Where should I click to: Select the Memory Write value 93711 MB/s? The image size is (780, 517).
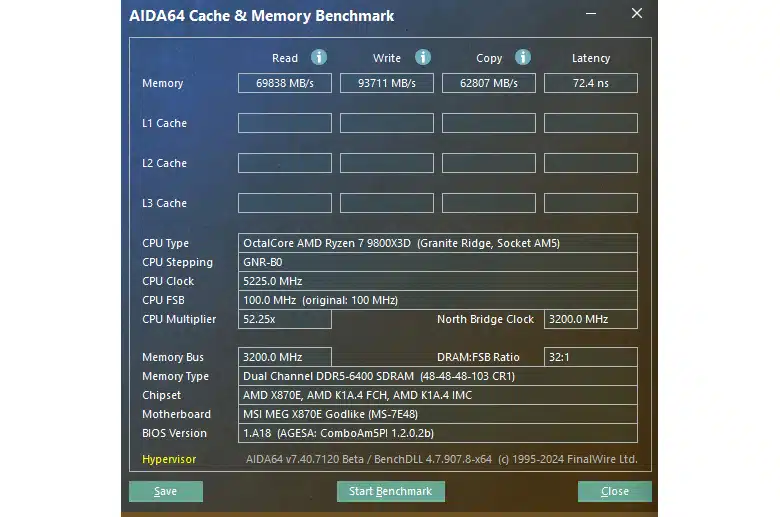pyautogui.click(x=387, y=83)
